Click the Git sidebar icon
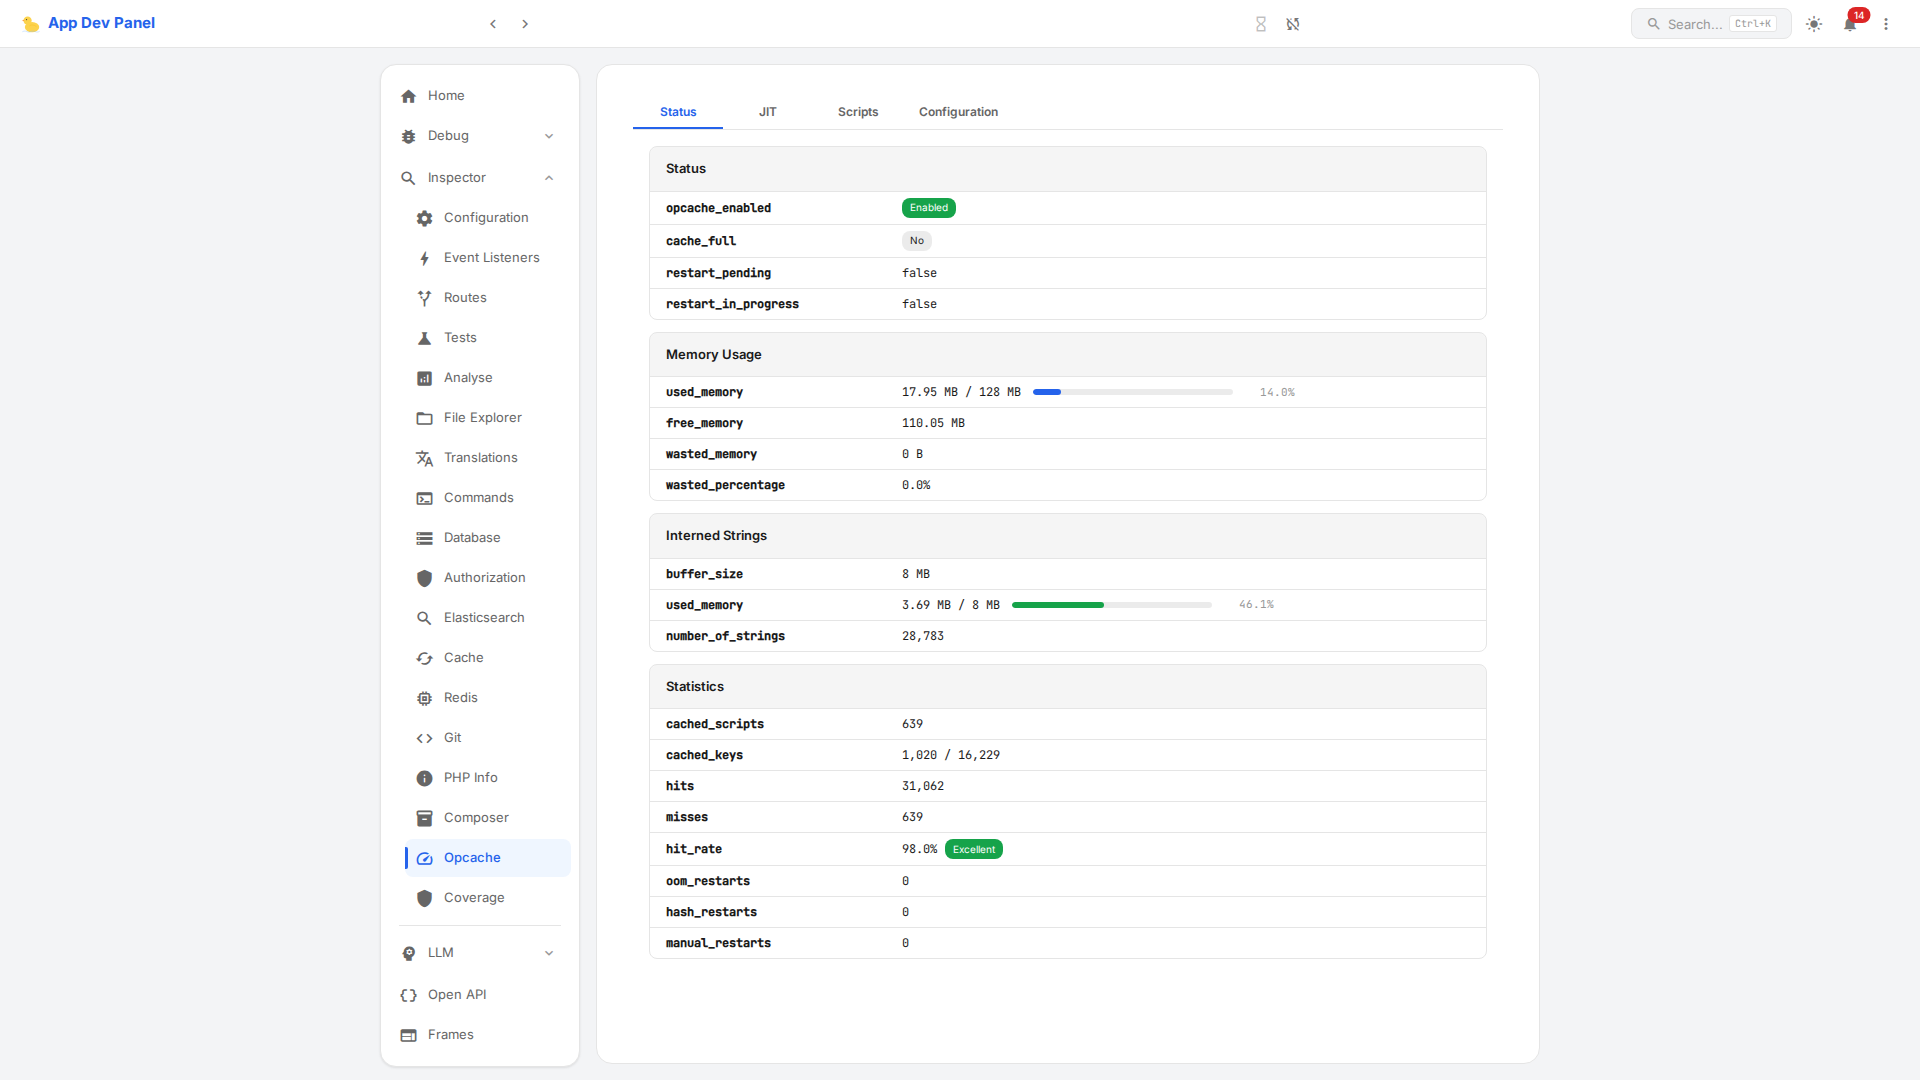 pos(424,738)
